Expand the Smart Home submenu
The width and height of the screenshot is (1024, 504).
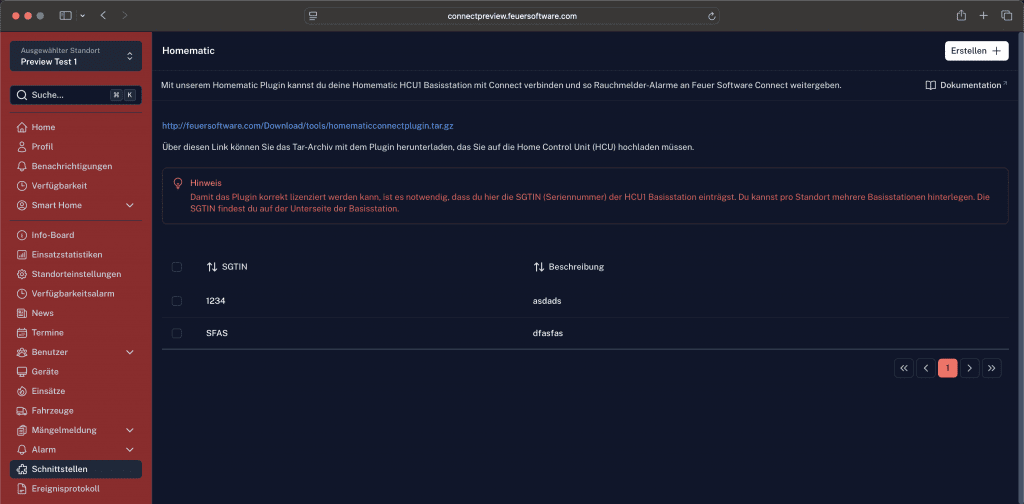pyautogui.click(x=129, y=205)
